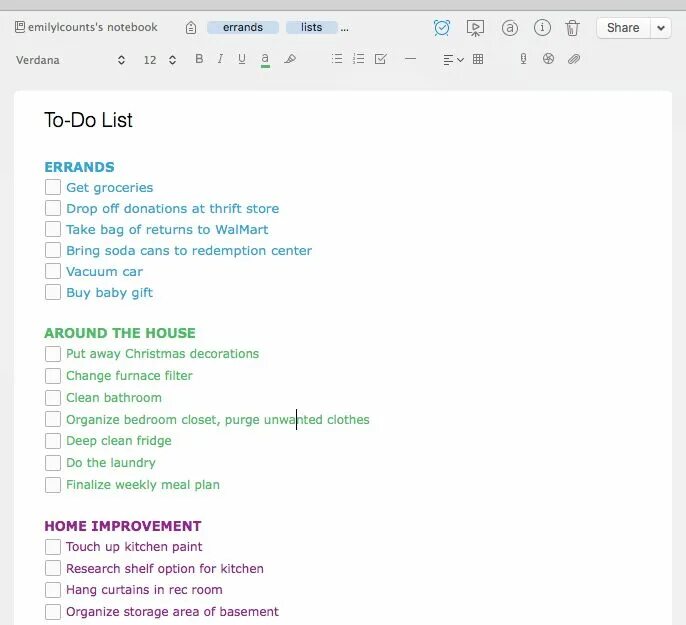Open the Verdana font dropdown
Viewport: 686px width, 625px height.
(x=71, y=60)
